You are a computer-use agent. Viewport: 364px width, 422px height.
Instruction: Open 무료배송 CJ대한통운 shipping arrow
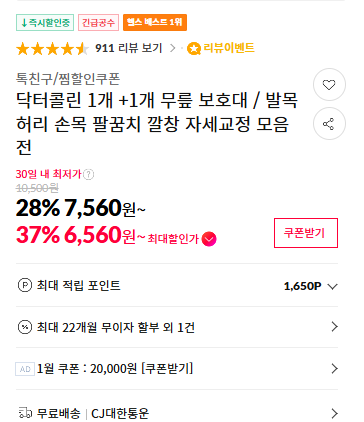coord(335,414)
